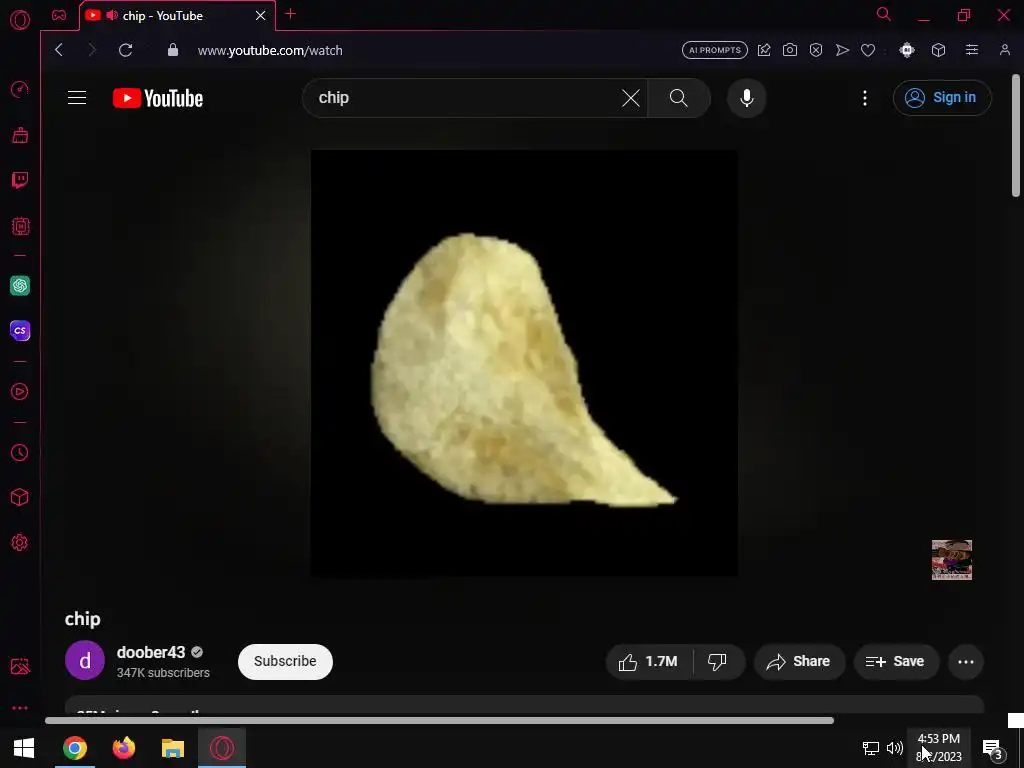Open ChatSonic CS panel in sidebar
This screenshot has height=768, width=1024.
point(20,330)
